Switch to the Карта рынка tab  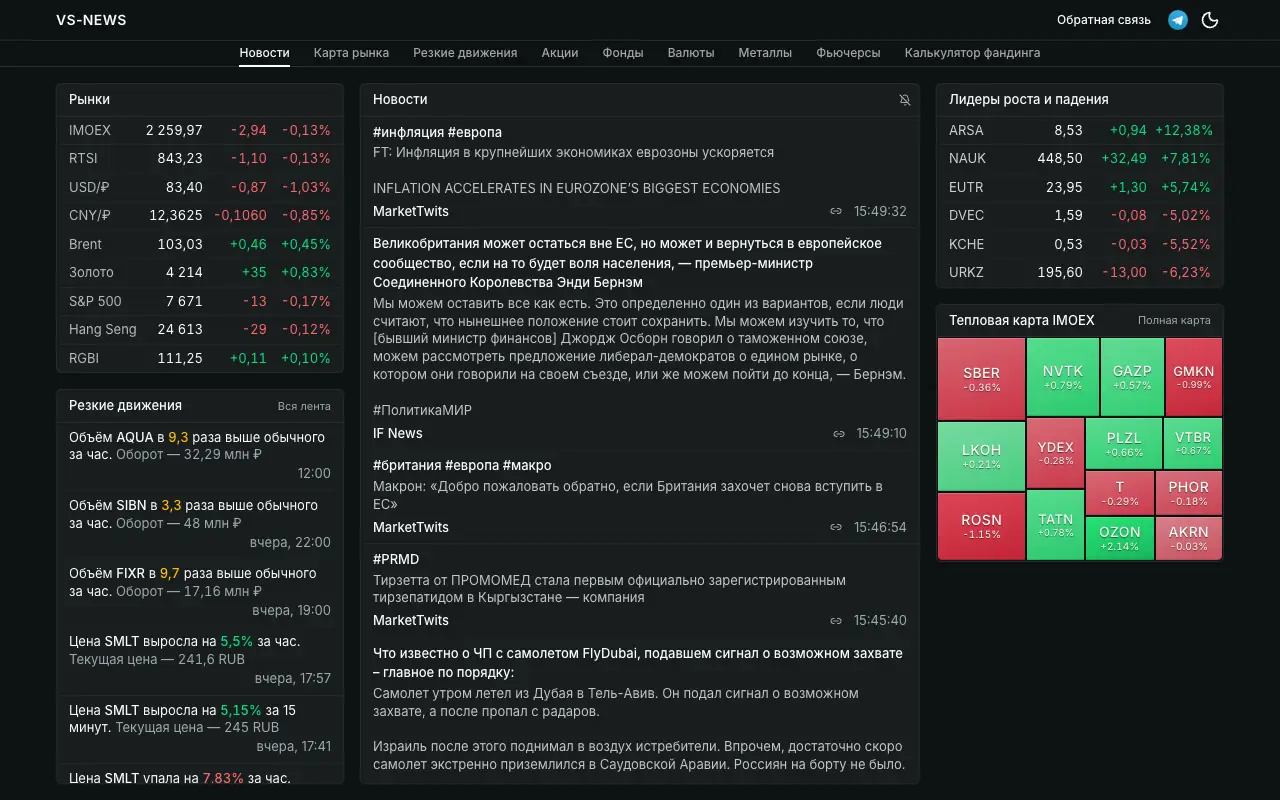[351, 53]
